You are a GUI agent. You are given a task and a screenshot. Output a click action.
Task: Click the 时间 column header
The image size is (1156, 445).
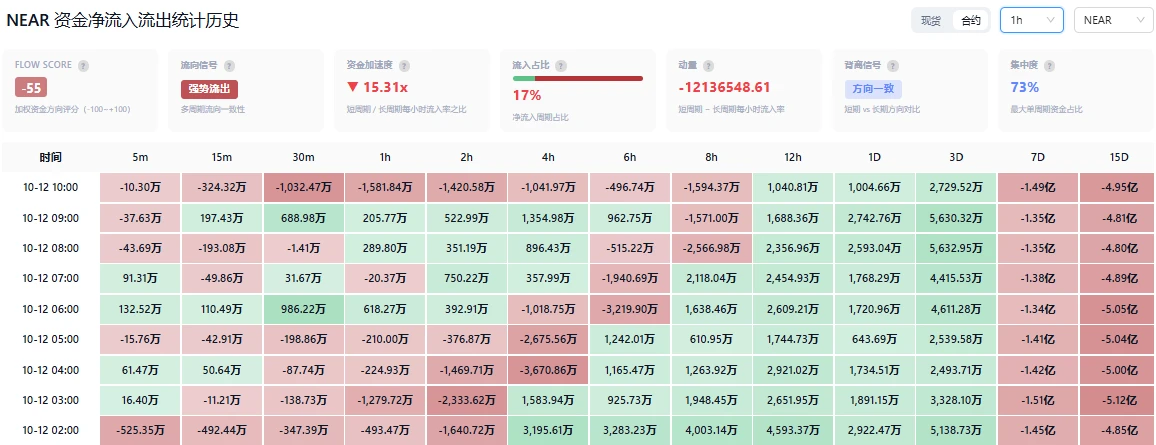[50, 157]
